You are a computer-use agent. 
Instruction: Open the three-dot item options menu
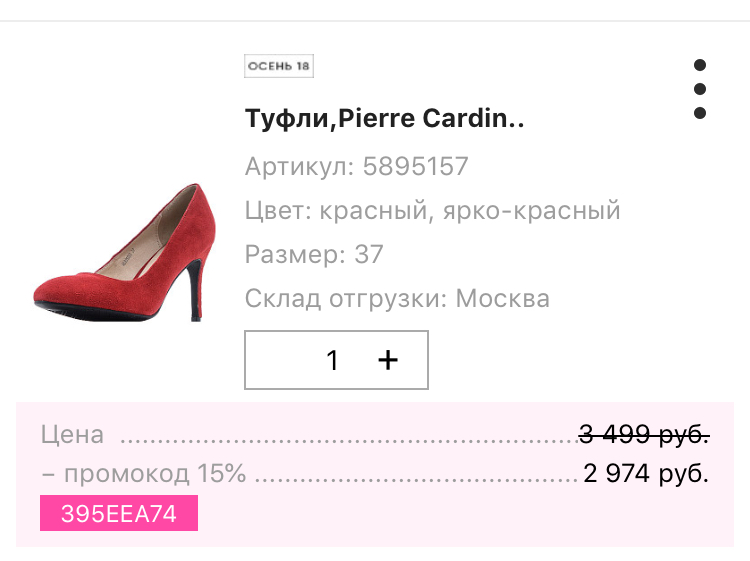(700, 89)
